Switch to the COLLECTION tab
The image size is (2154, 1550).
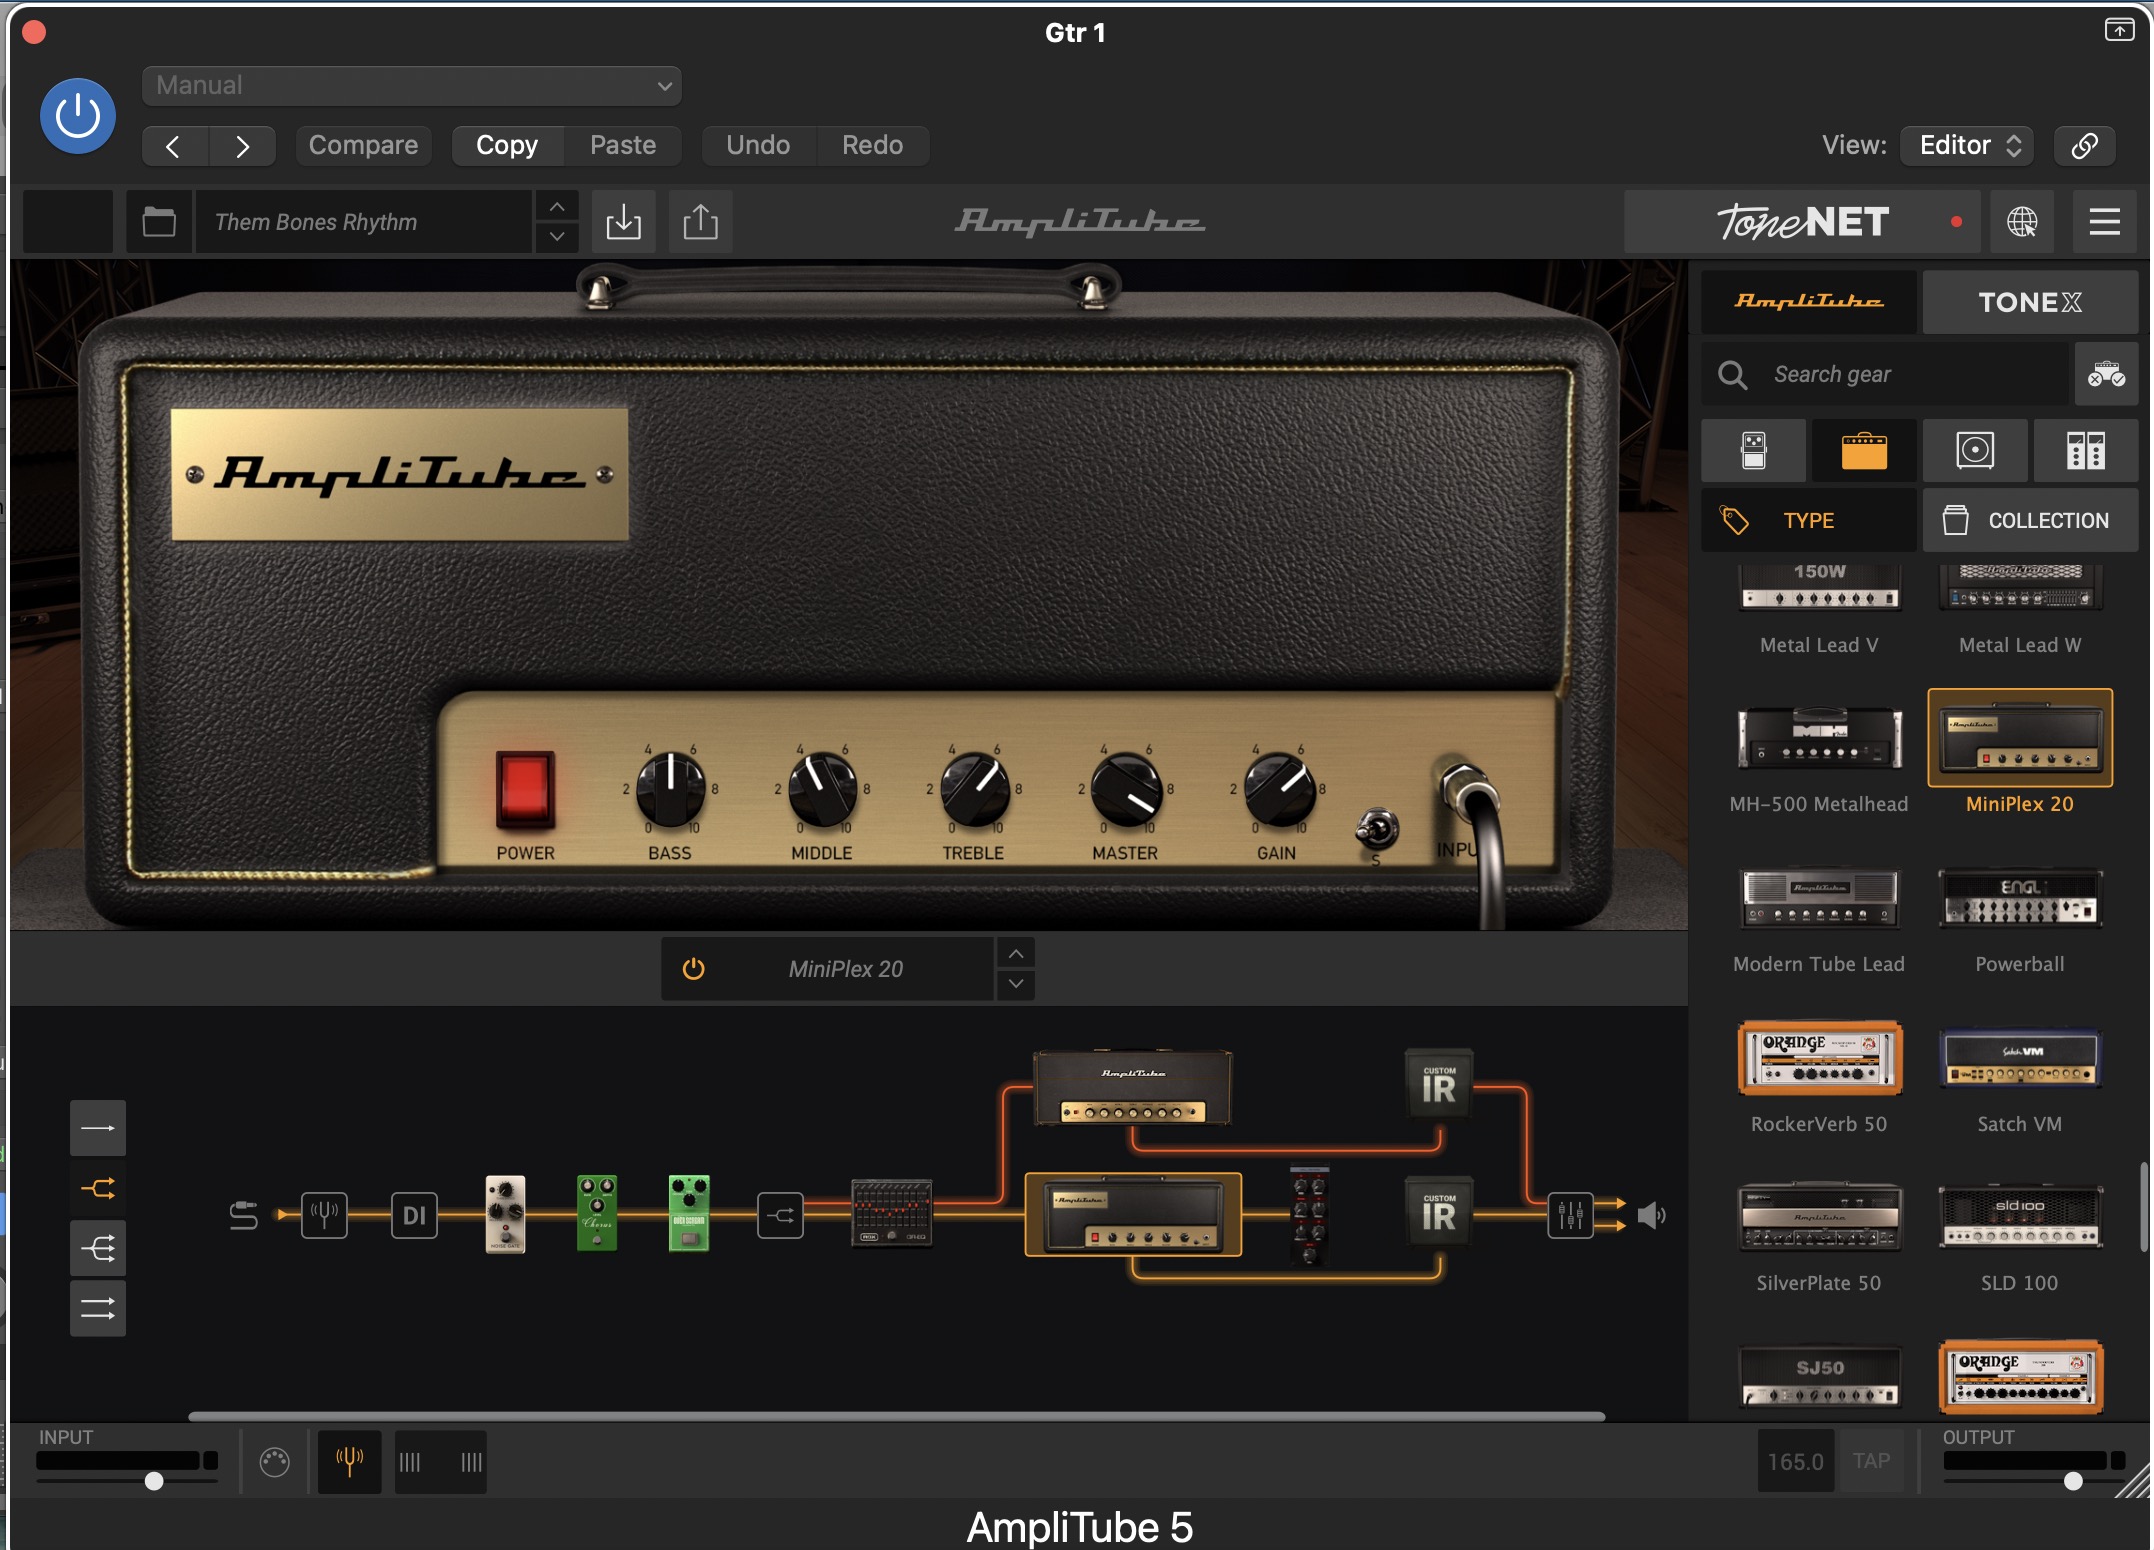(x=2029, y=520)
